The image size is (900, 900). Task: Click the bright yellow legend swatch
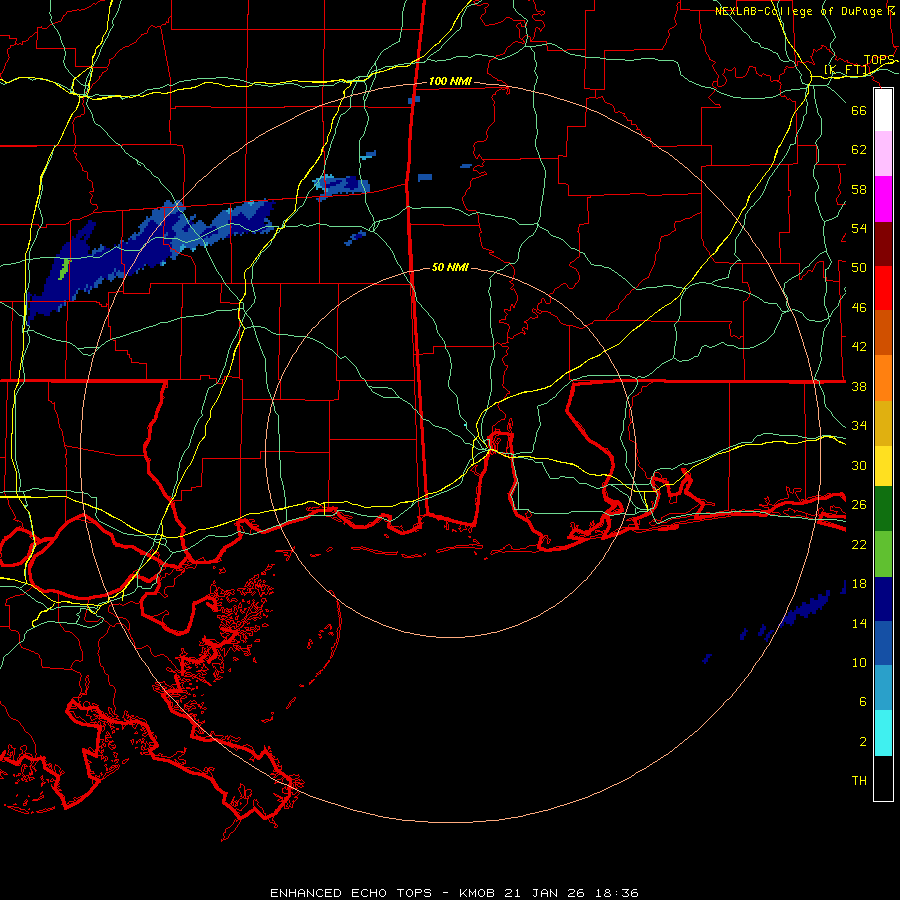pos(883,466)
